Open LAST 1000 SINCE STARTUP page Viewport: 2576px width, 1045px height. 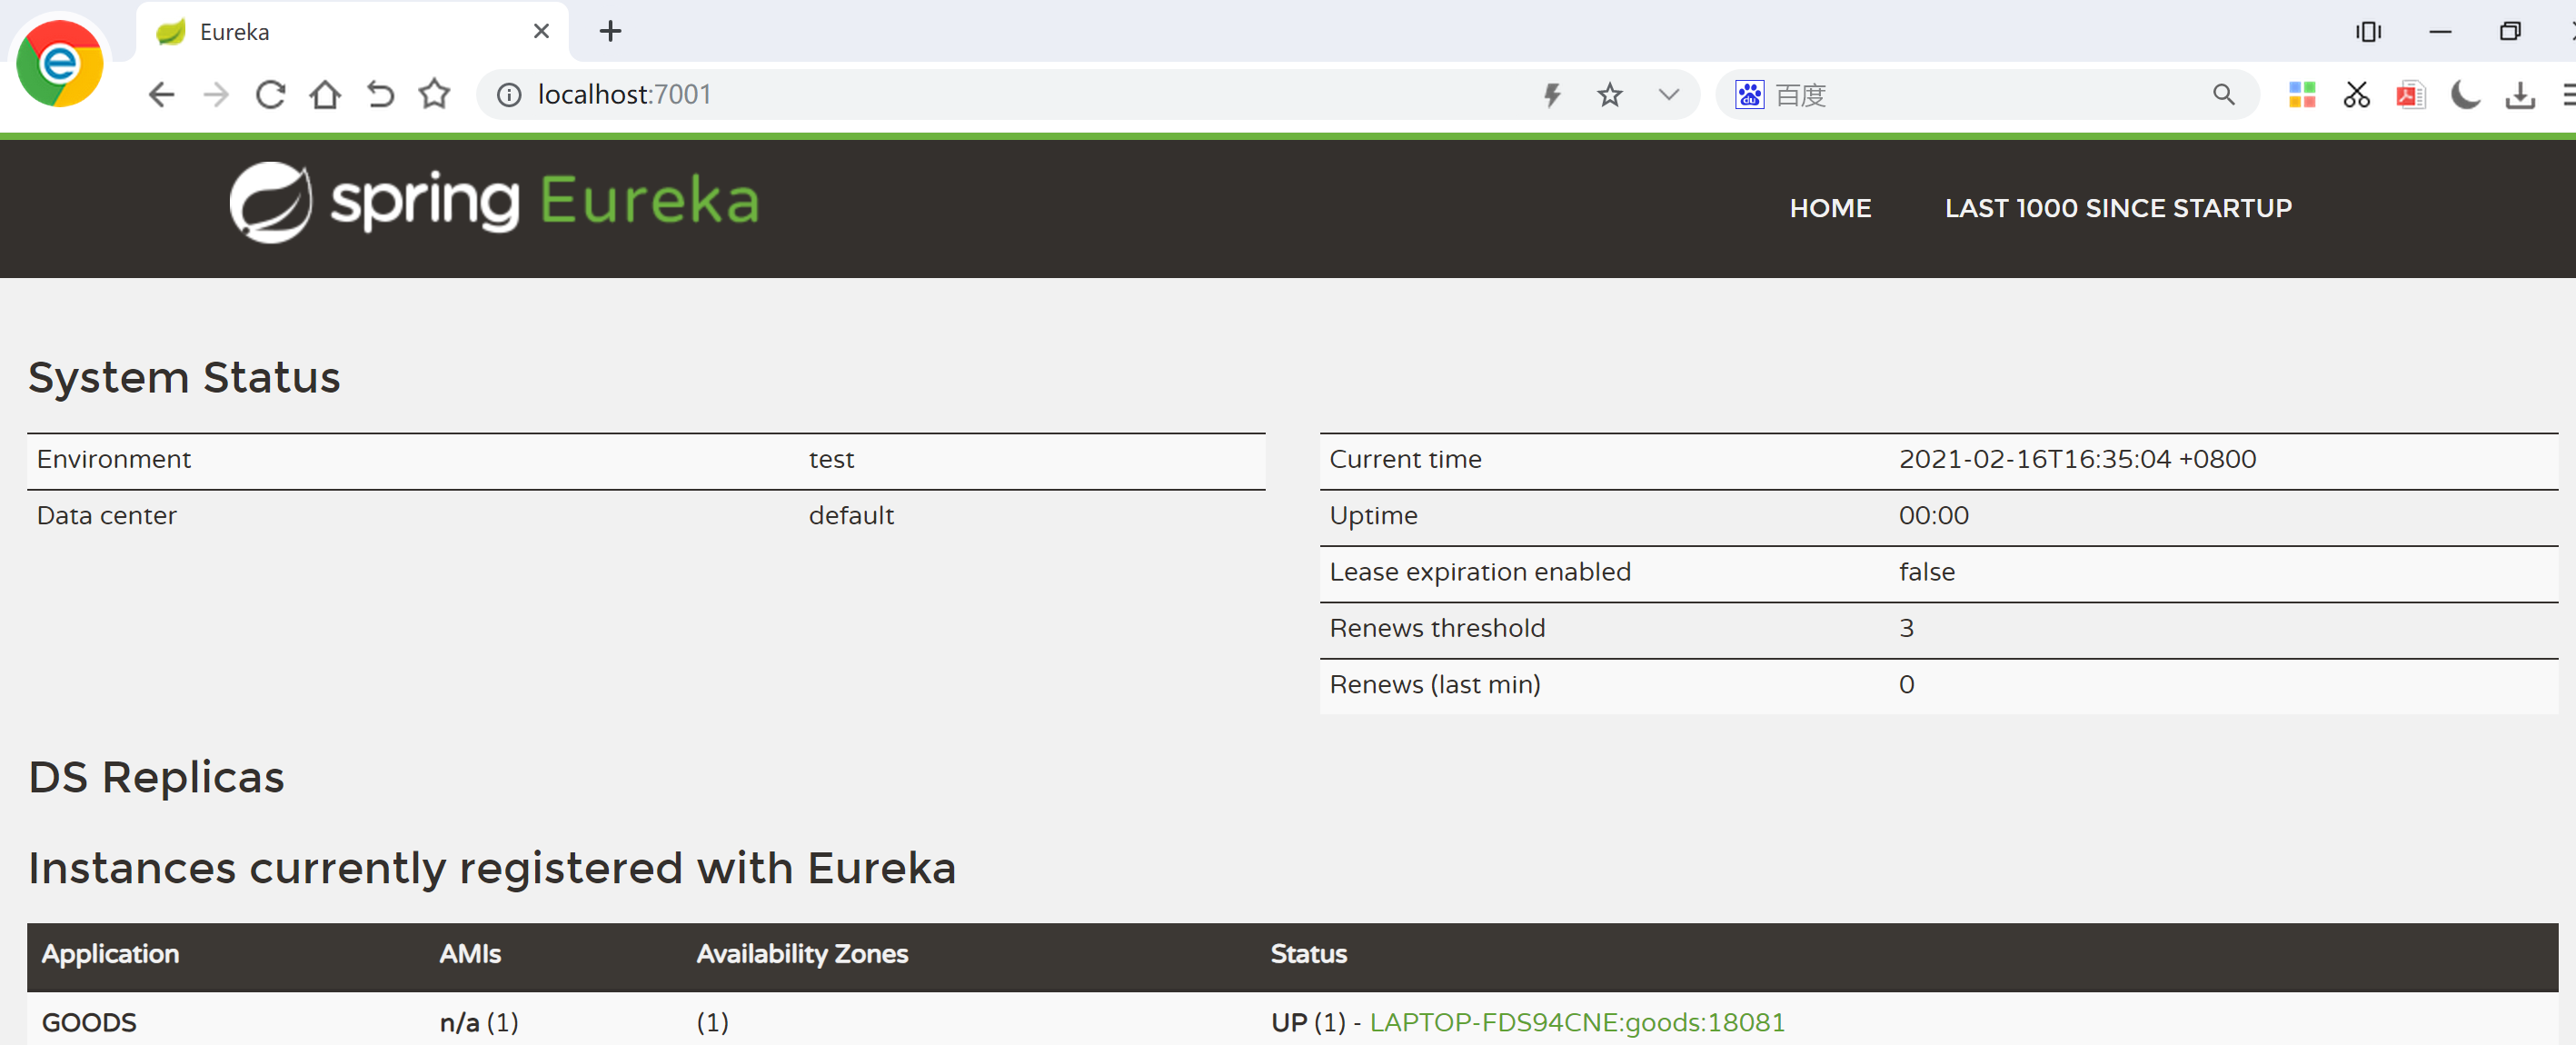[x=2117, y=208]
